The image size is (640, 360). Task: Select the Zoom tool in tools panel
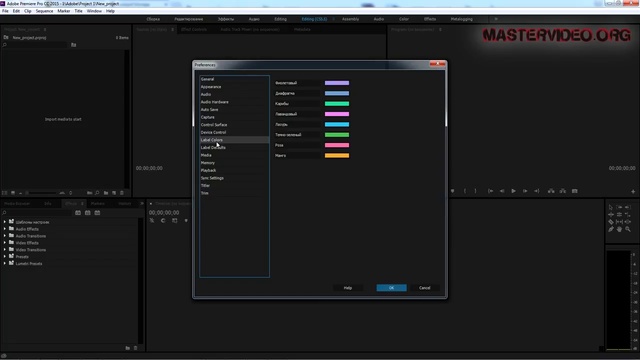click(x=628, y=229)
